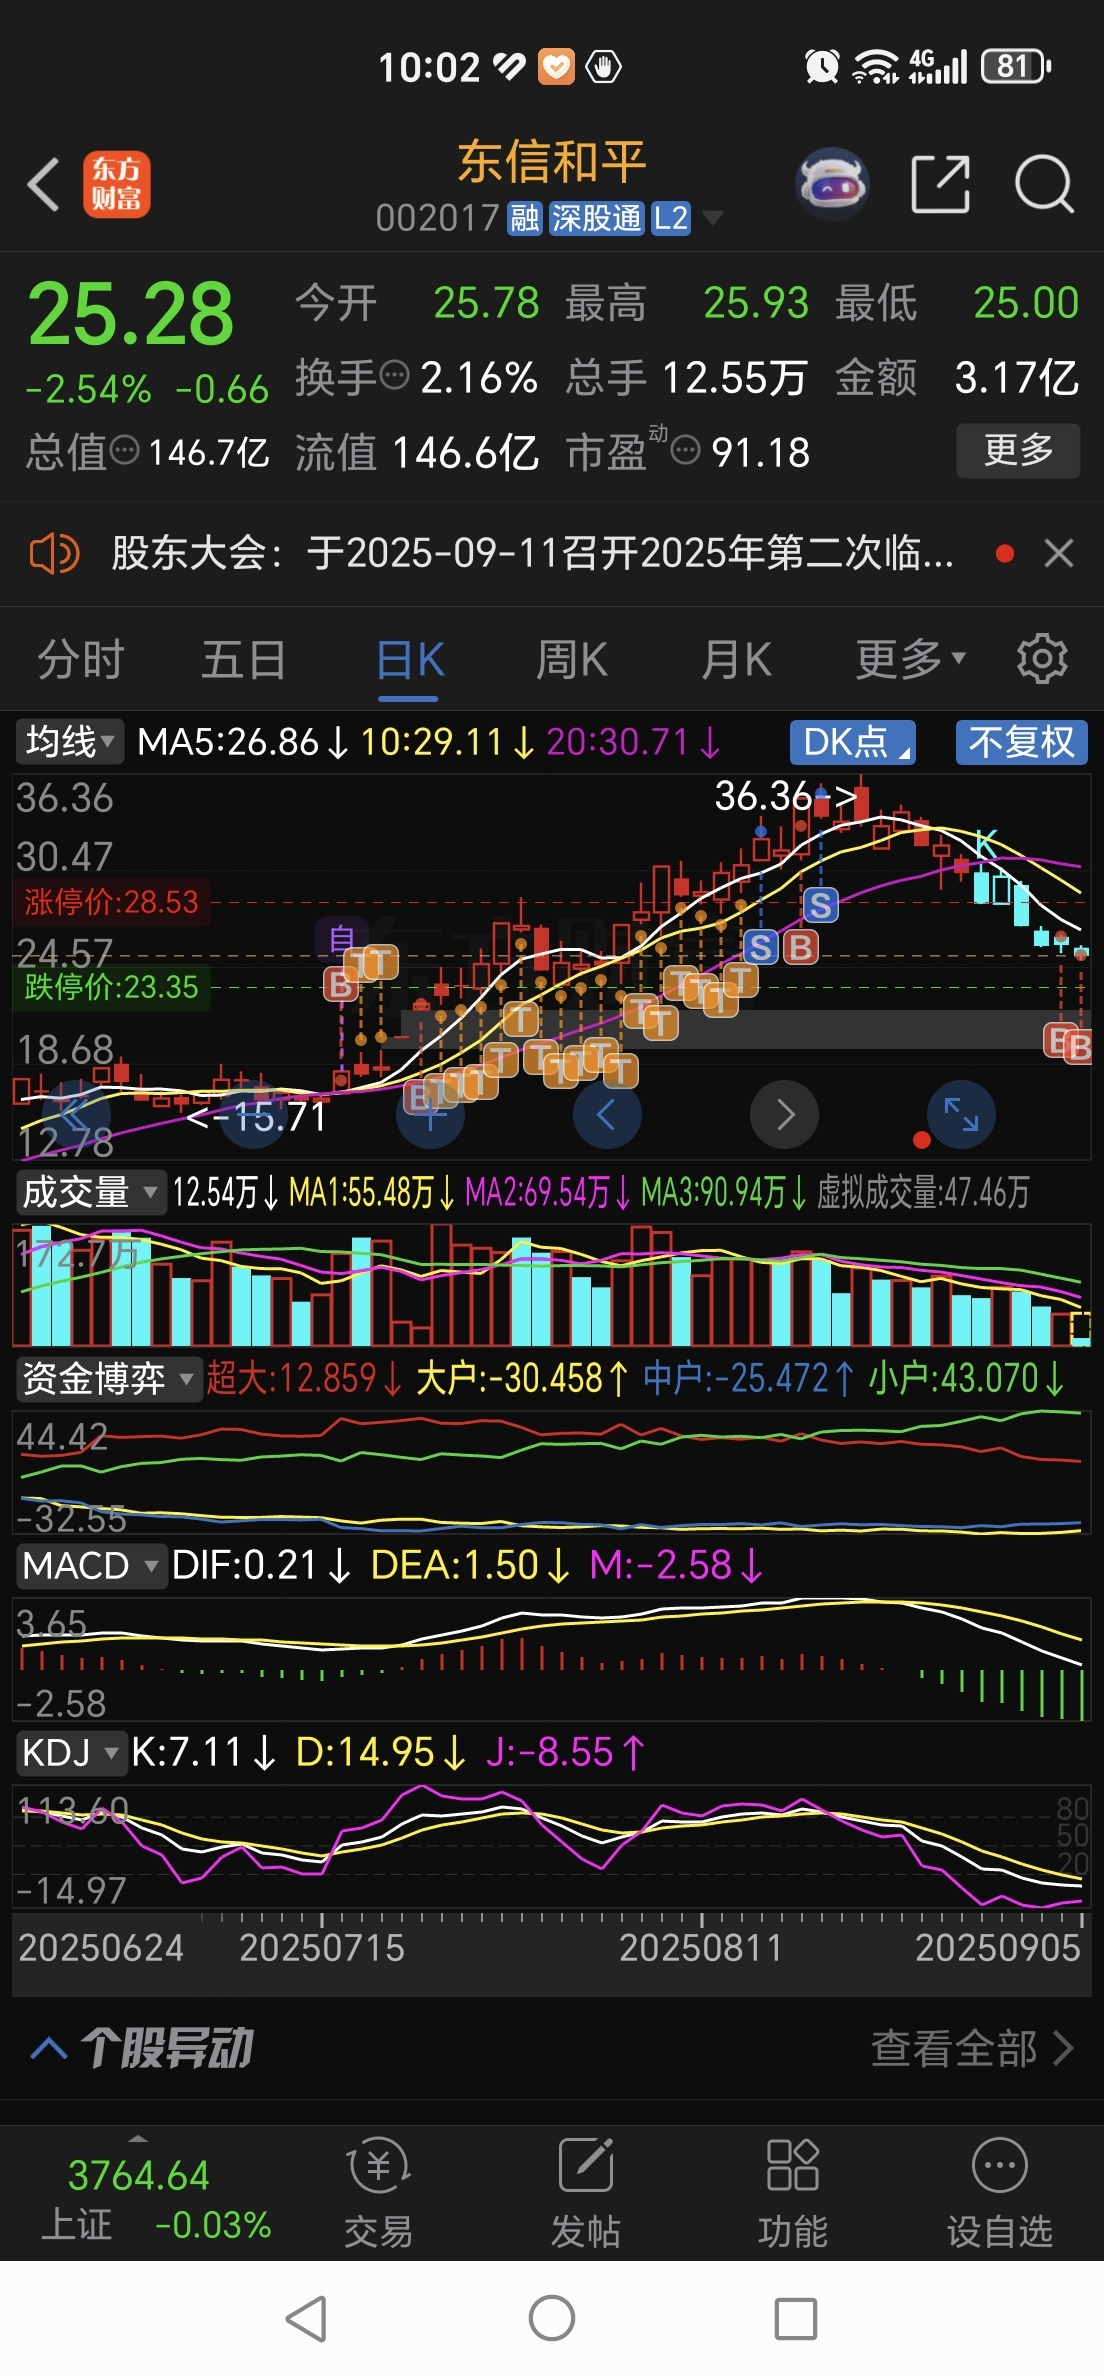Image resolution: width=1104 pixels, height=2376 pixels.
Task: Tap the red dot below chart
Action: [922, 1140]
